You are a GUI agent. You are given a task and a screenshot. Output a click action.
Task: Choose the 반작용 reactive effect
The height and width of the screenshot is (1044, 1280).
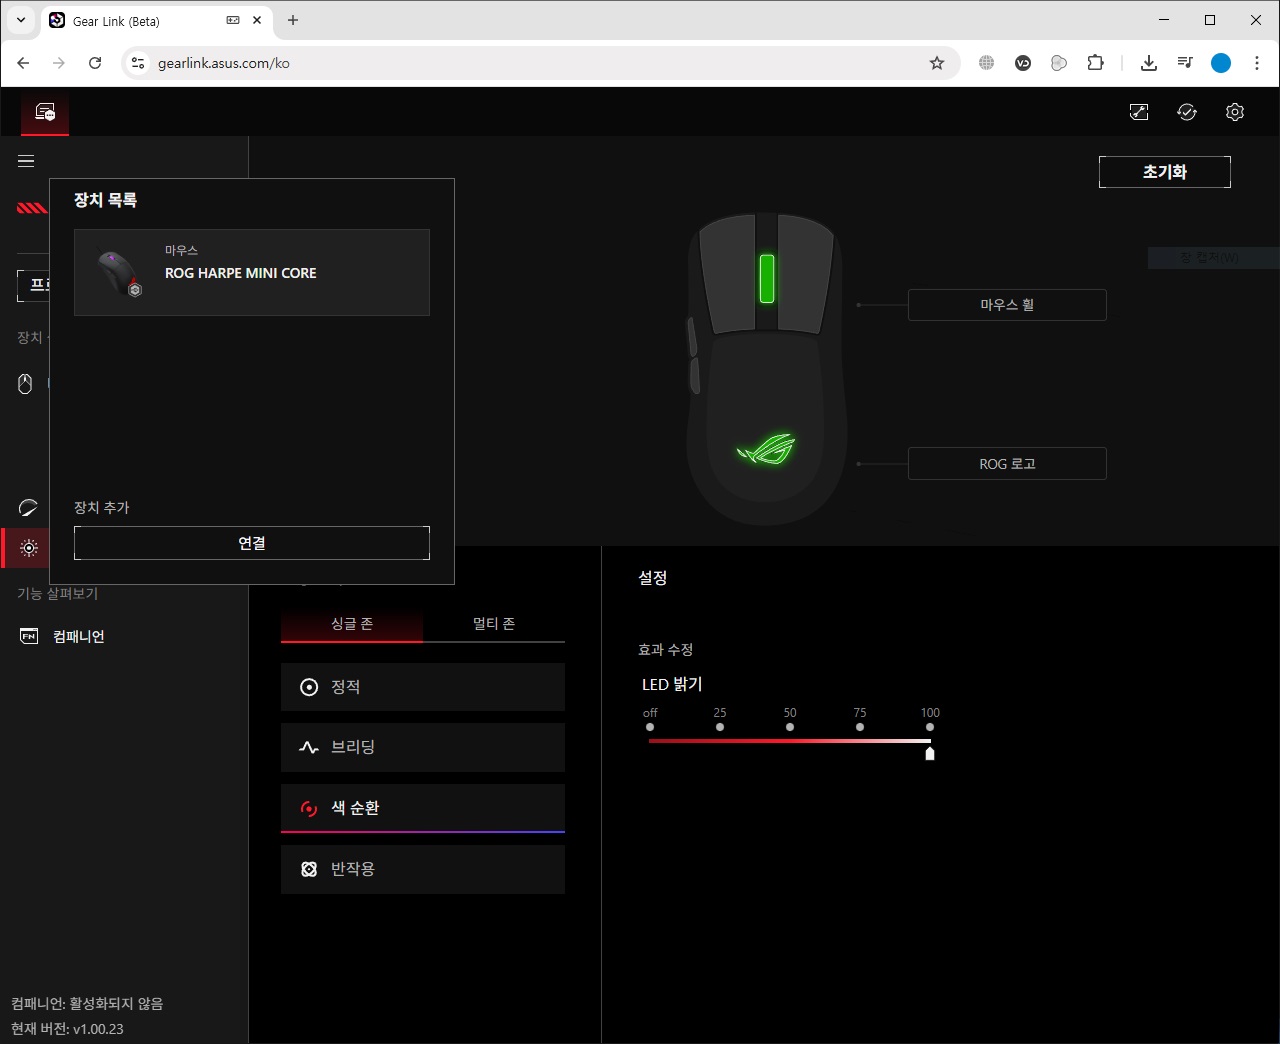[423, 869]
